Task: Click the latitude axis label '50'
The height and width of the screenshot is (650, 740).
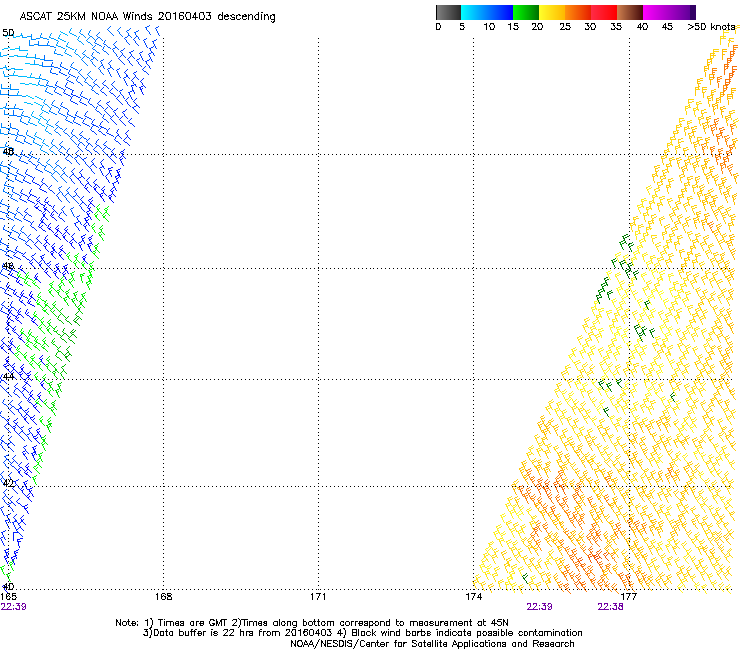Action: (x=8, y=33)
